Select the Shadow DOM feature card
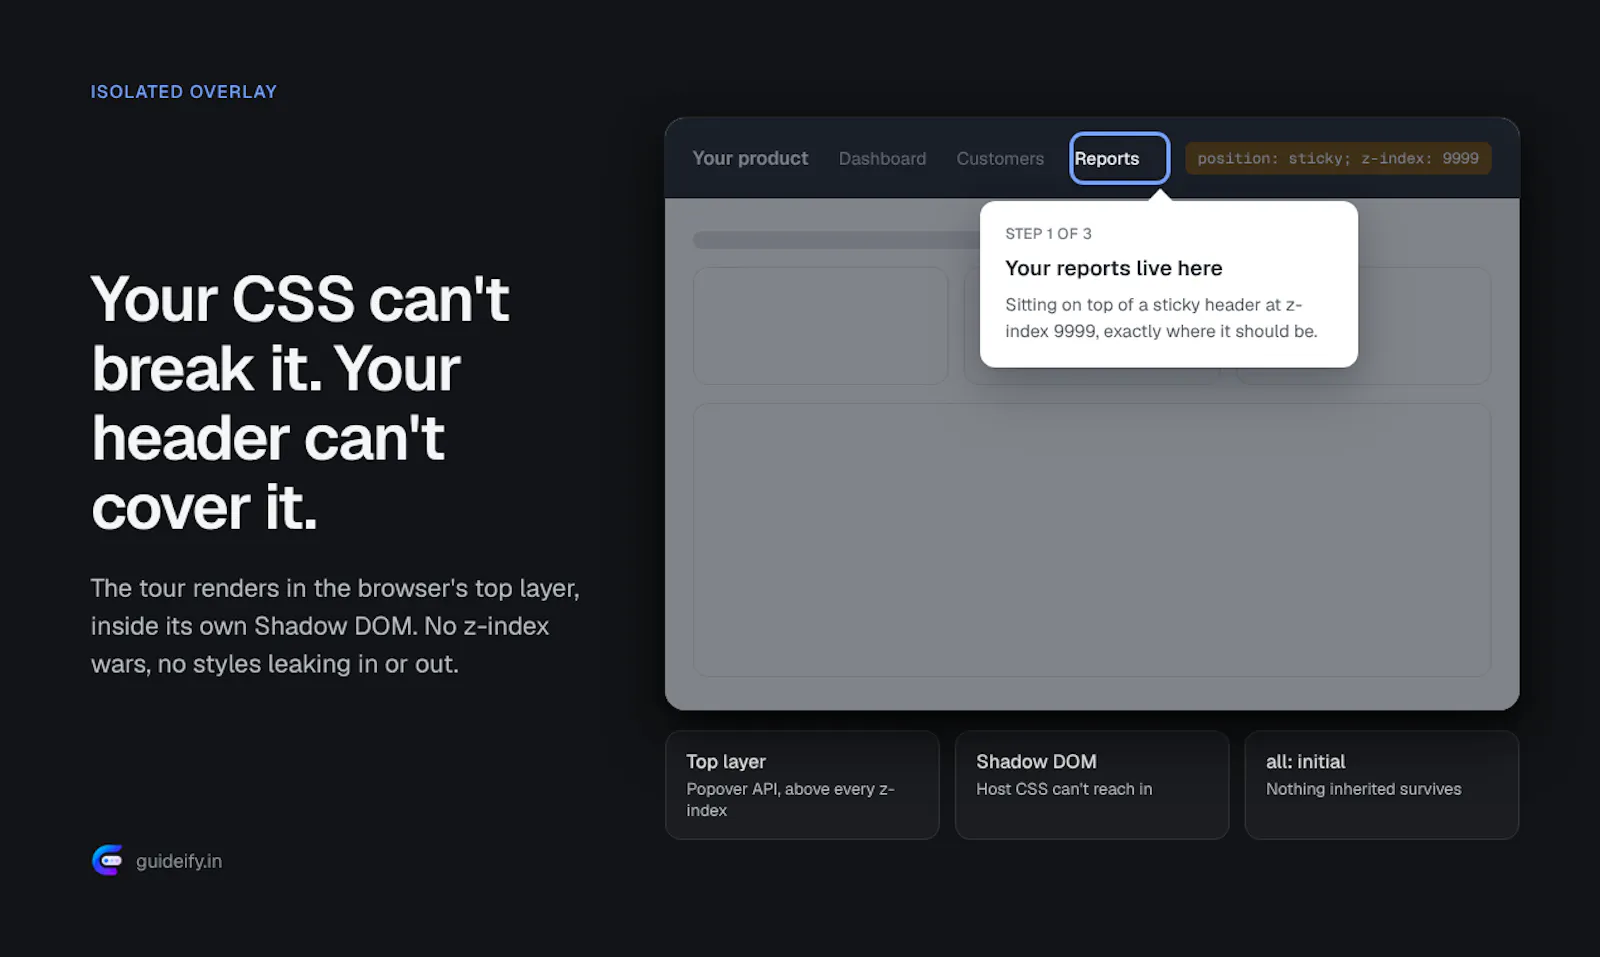Screen dimensions: 1600x957 click(1092, 785)
